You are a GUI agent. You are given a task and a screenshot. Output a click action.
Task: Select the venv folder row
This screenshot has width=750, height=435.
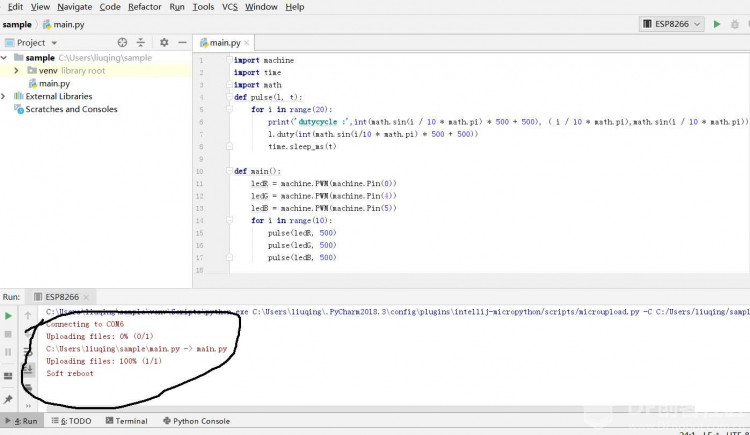click(x=96, y=70)
